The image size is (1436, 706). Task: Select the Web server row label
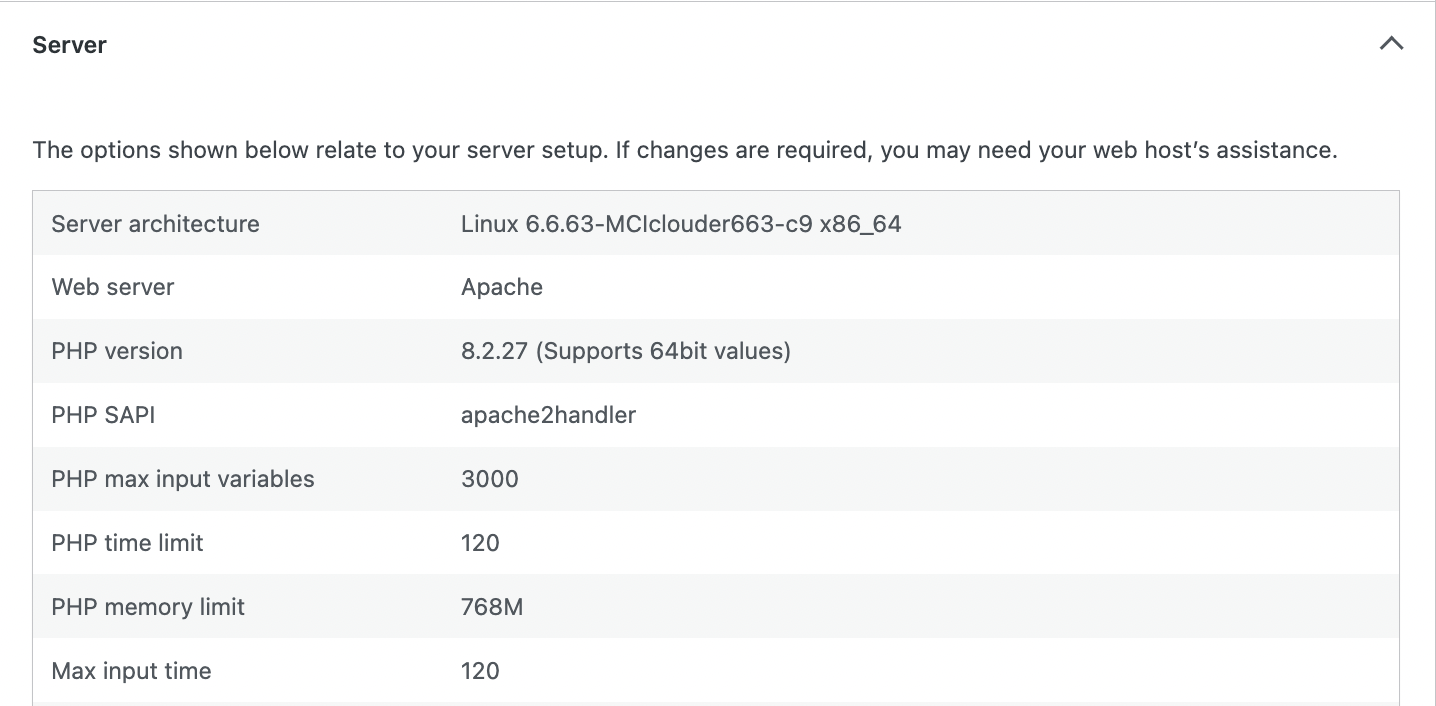click(112, 287)
